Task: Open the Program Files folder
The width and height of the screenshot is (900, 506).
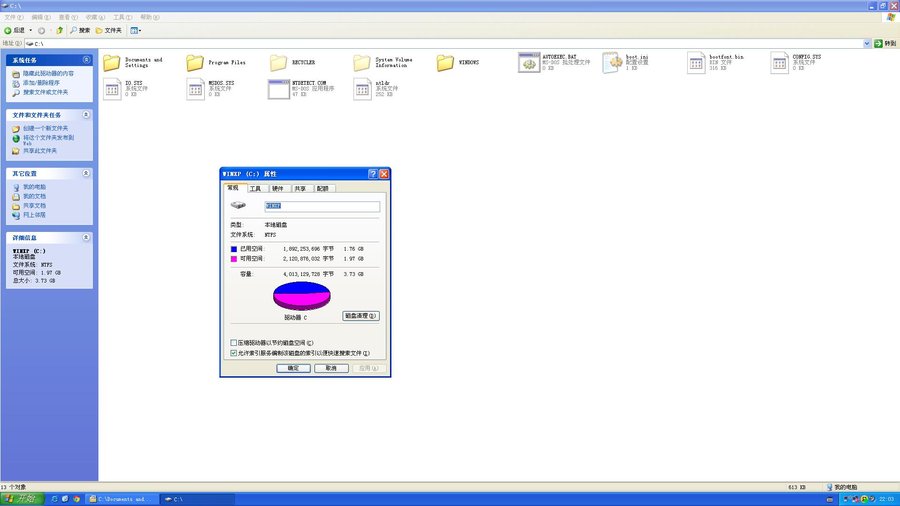Action: [195, 63]
